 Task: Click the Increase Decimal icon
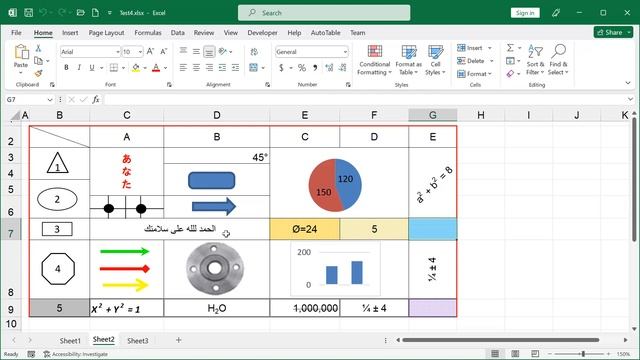329,68
